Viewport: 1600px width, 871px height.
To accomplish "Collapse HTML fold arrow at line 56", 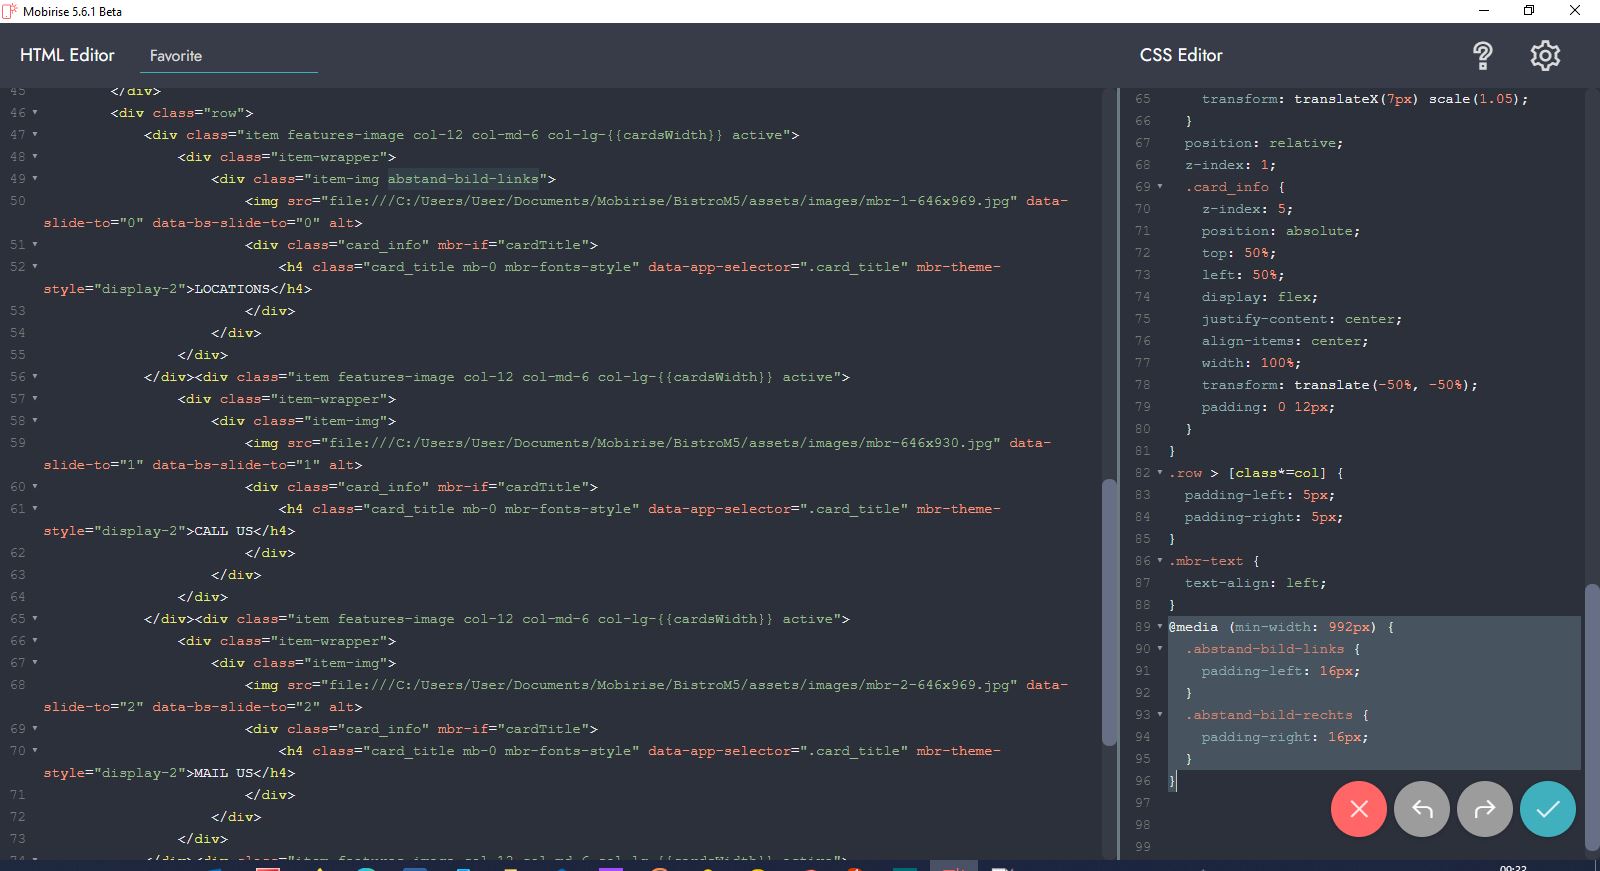I will click(35, 377).
